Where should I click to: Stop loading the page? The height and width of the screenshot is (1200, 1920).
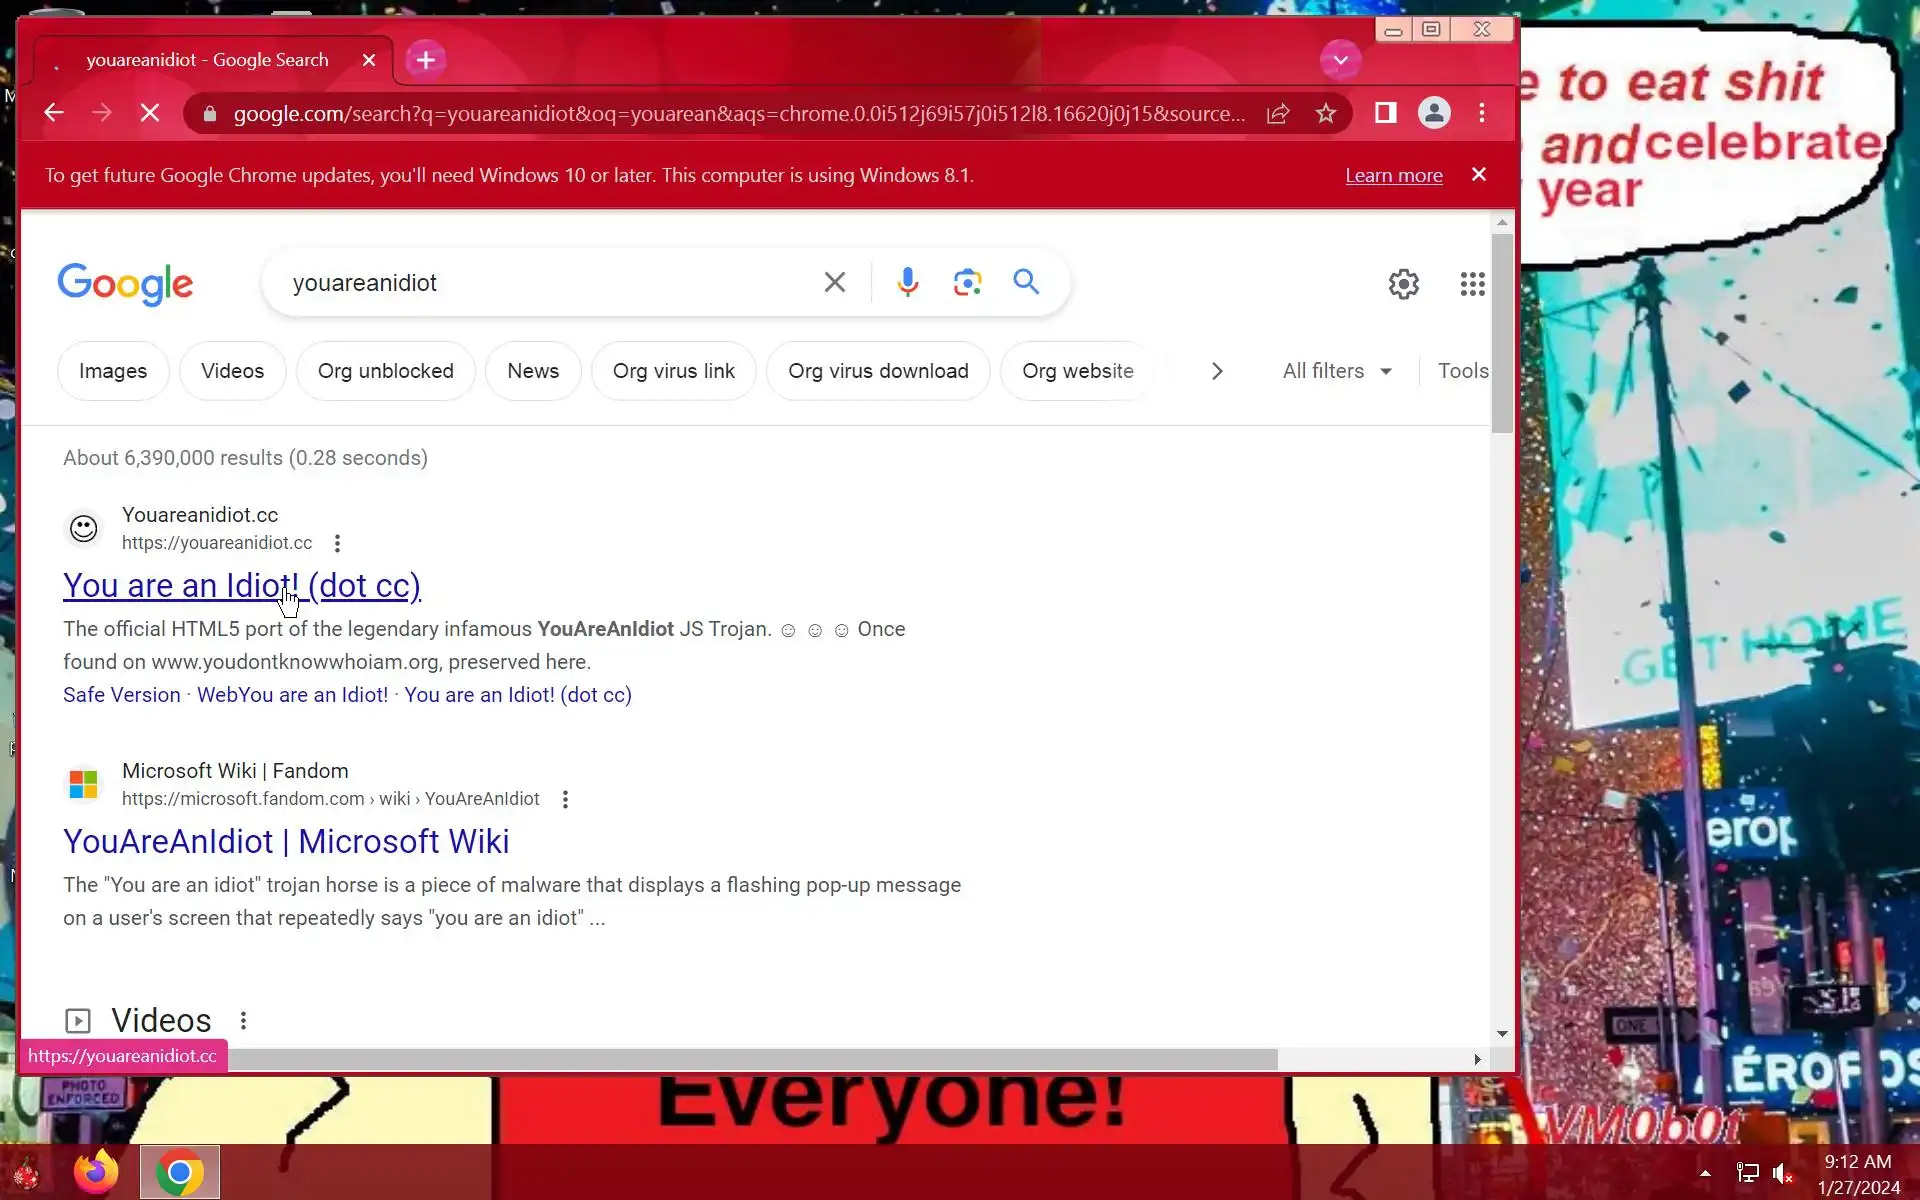pos(150,113)
